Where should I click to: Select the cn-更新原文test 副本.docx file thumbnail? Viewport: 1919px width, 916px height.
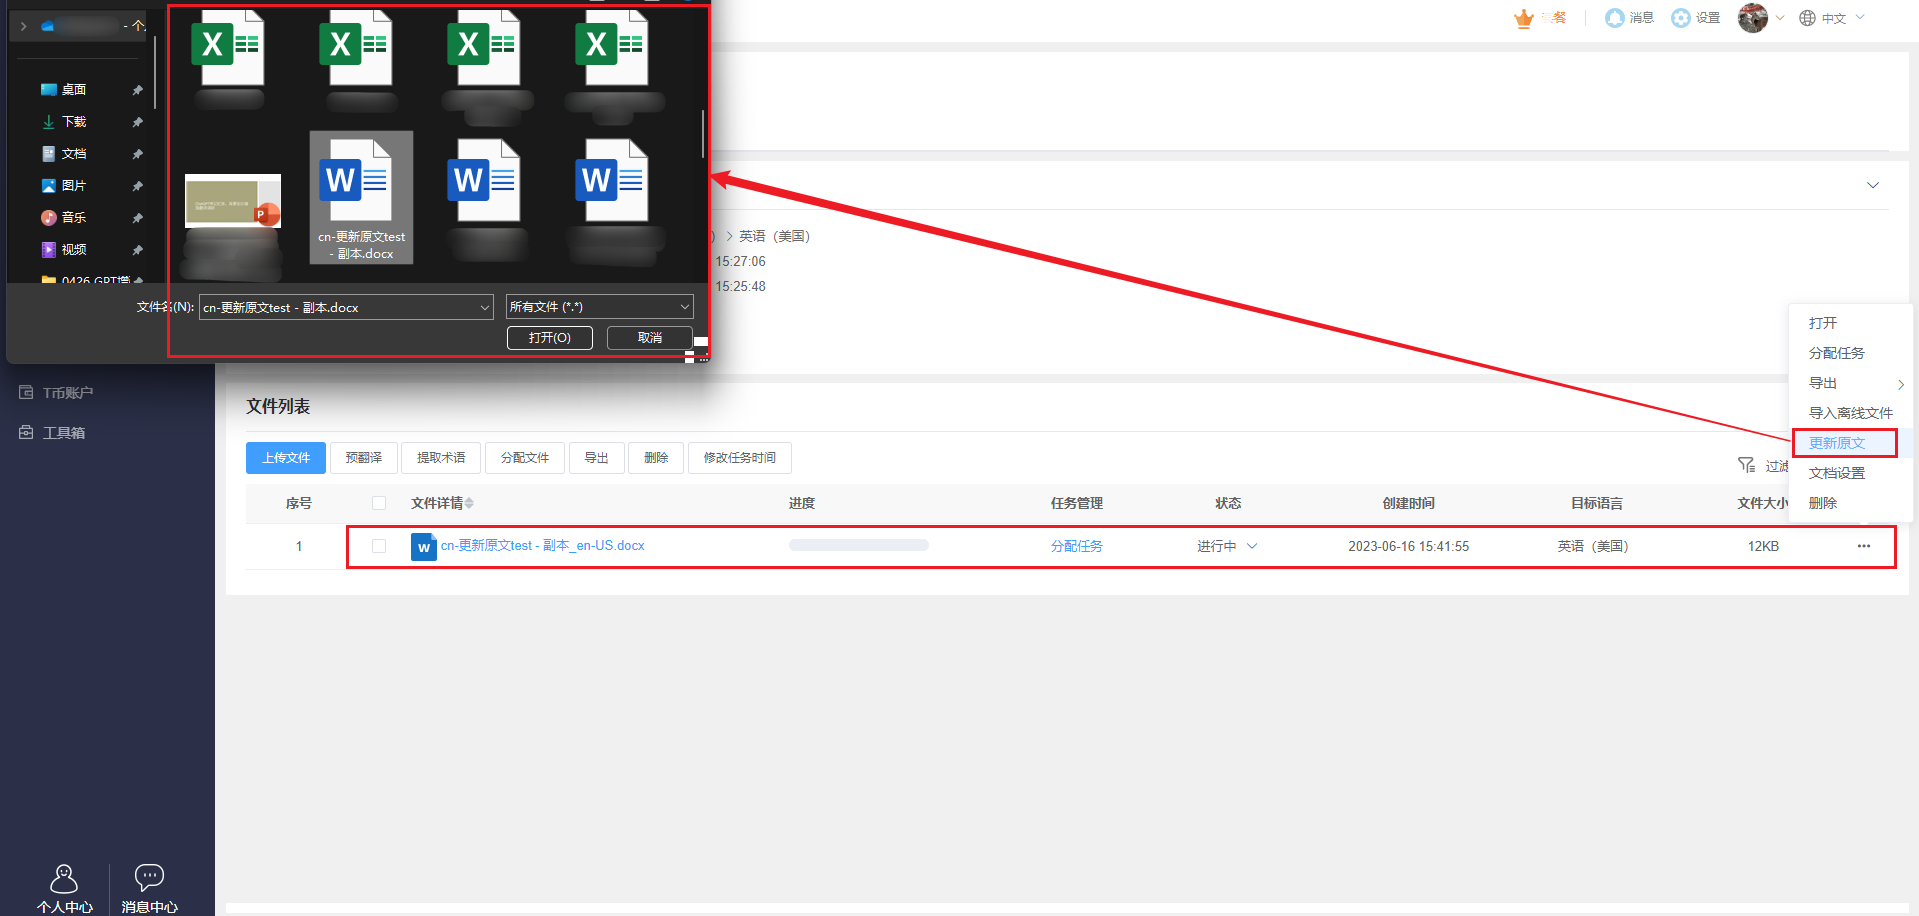(x=361, y=197)
